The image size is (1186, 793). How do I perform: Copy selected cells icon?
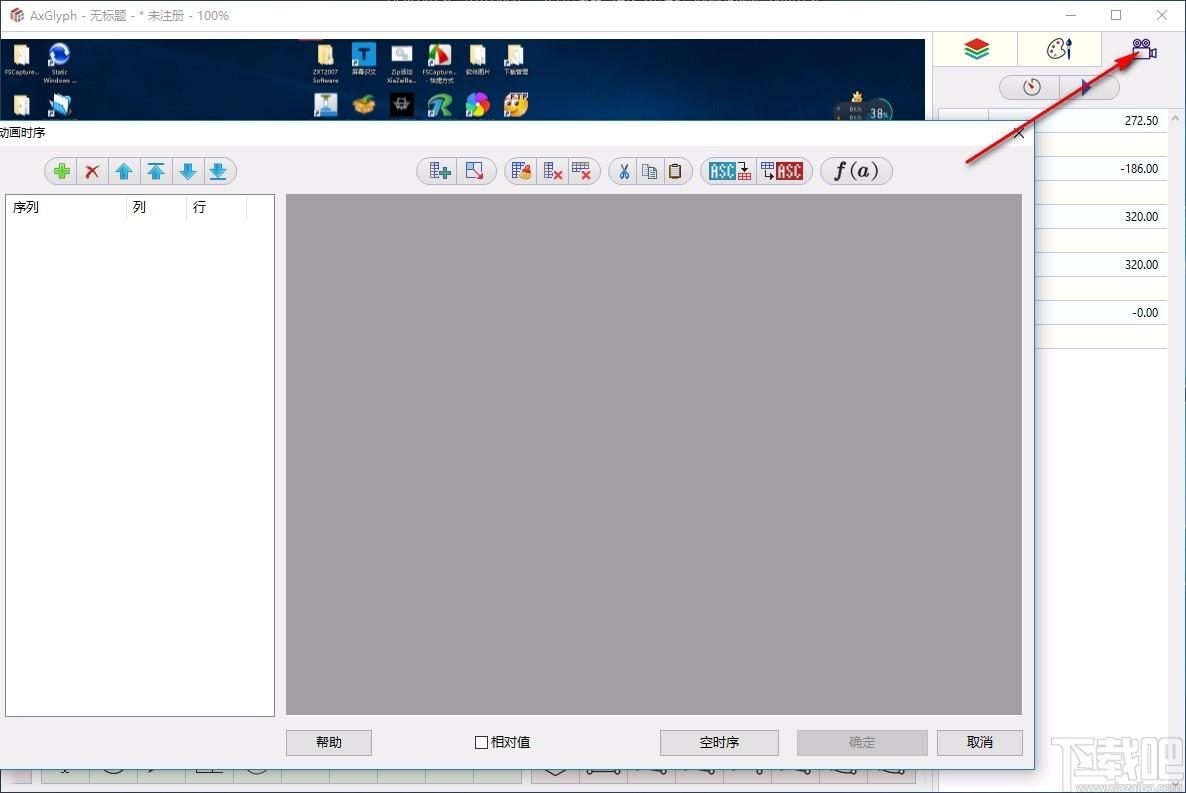click(x=650, y=171)
